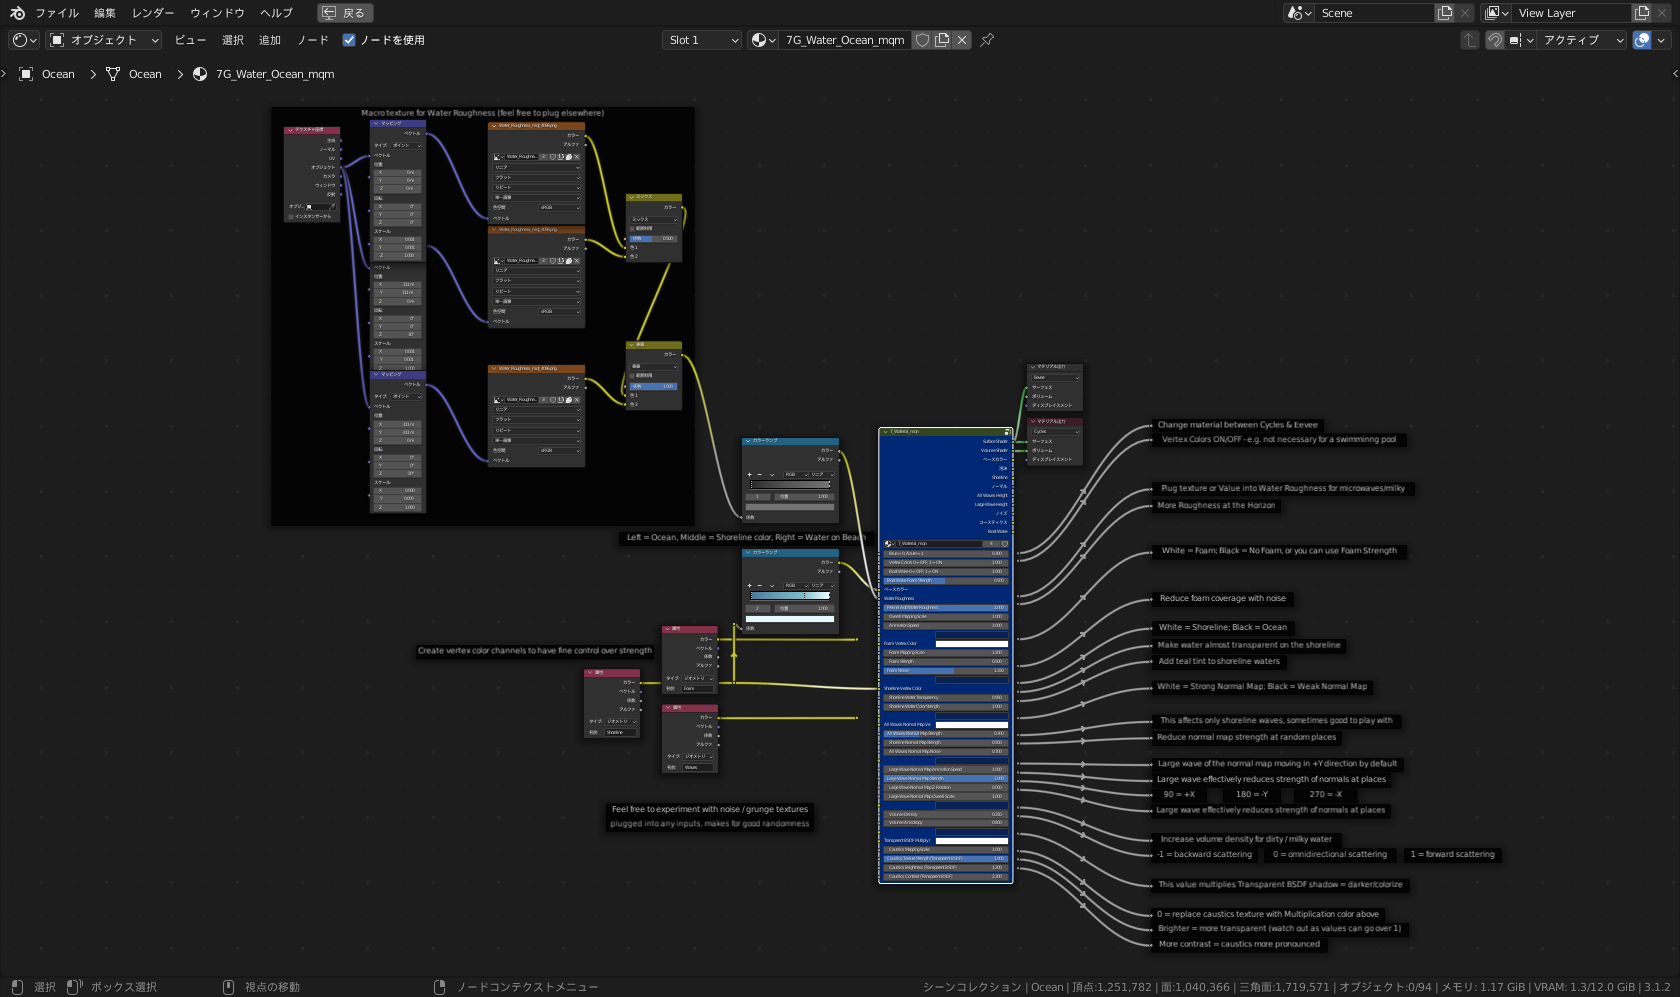1680x997 pixels.
Task: Create a new scene with the copy icon
Action: tap(1445, 13)
